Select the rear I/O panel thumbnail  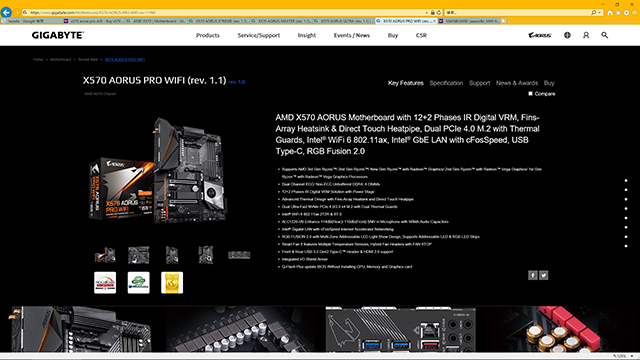point(239,255)
